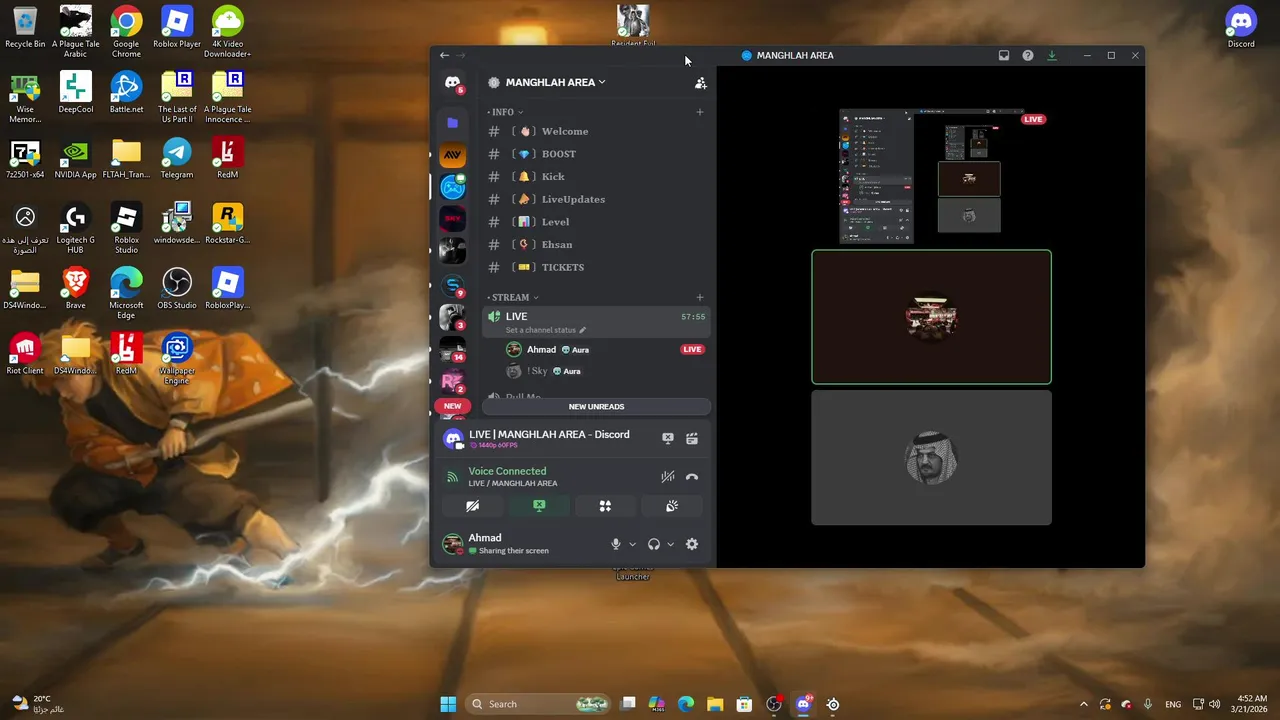Open connection info via the green signal icon
The height and width of the screenshot is (720, 1280).
(x=452, y=477)
